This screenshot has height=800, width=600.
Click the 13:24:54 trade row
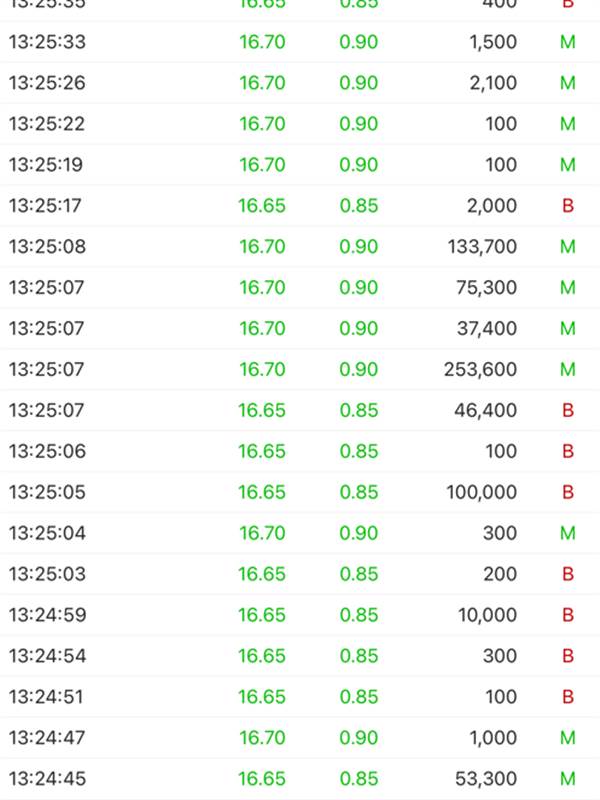pos(300,656)
